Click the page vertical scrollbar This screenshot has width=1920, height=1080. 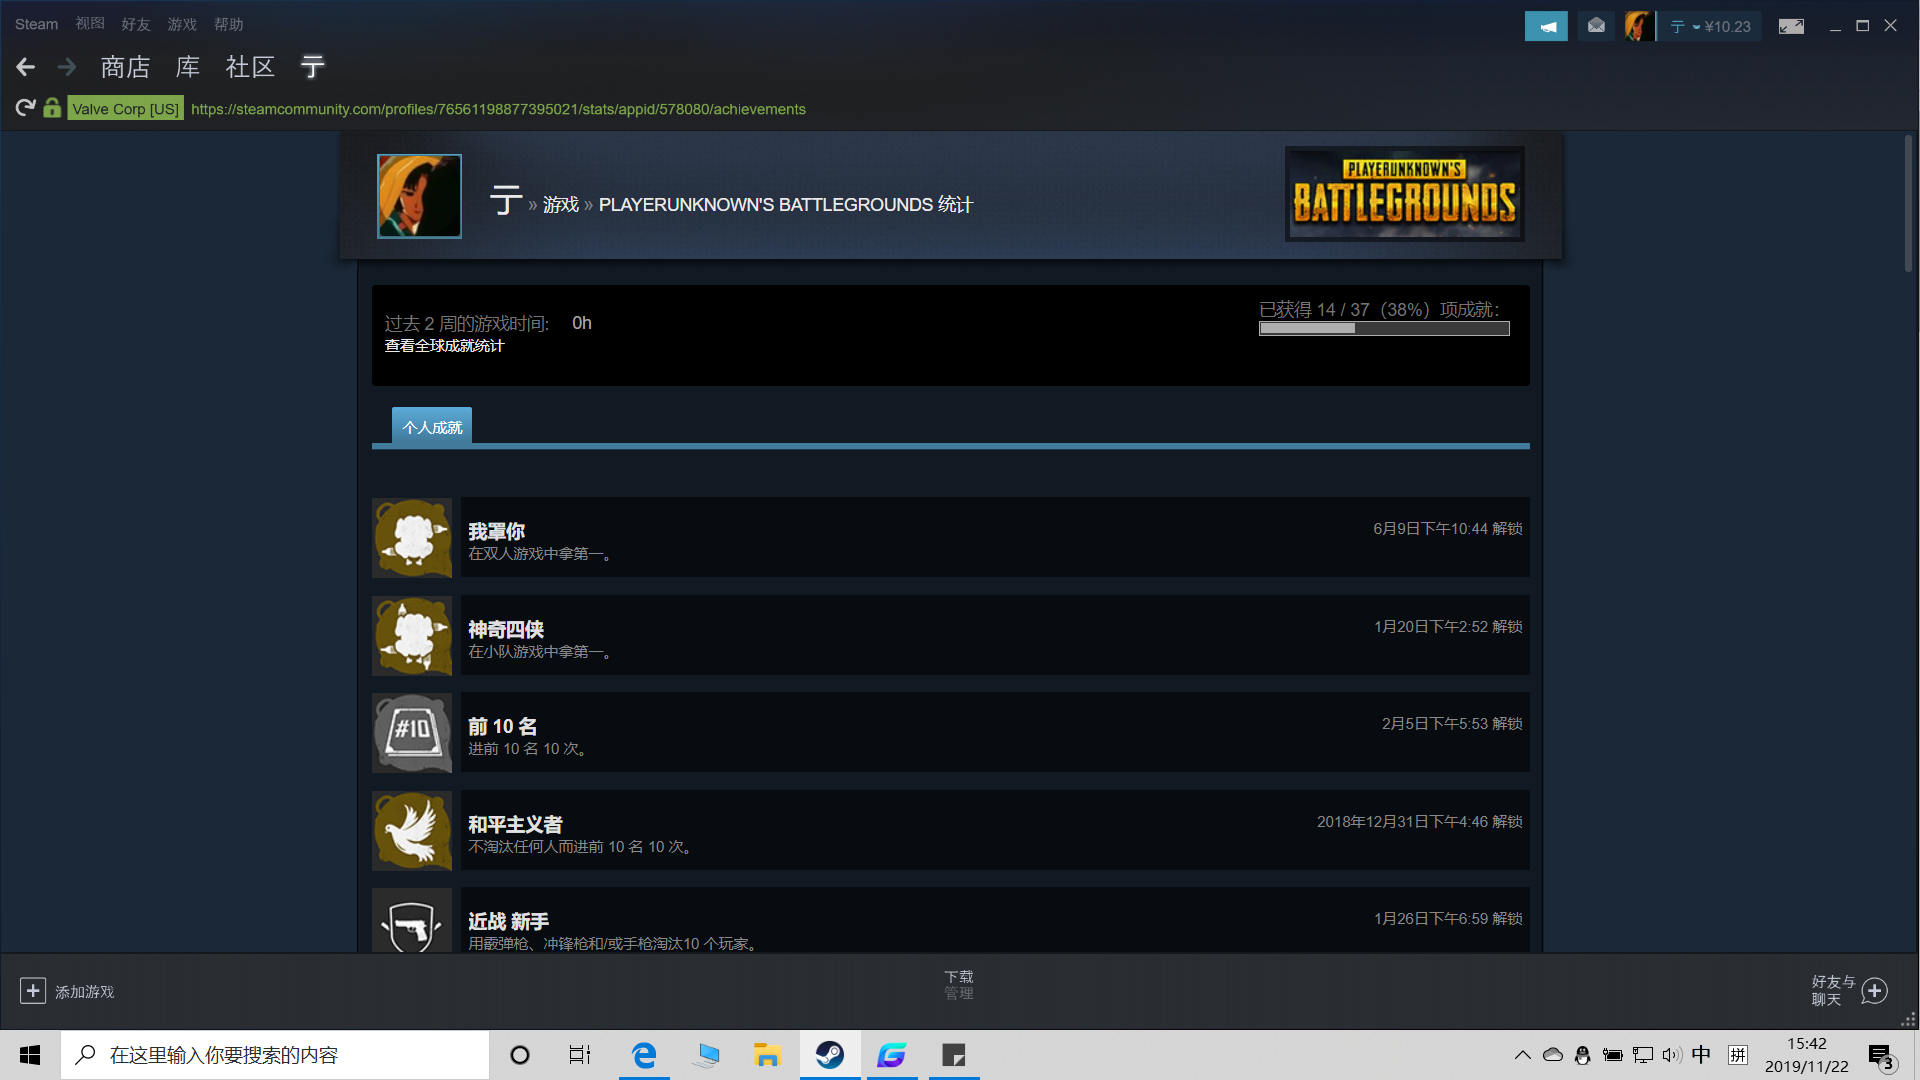[x=1908, y=203]
